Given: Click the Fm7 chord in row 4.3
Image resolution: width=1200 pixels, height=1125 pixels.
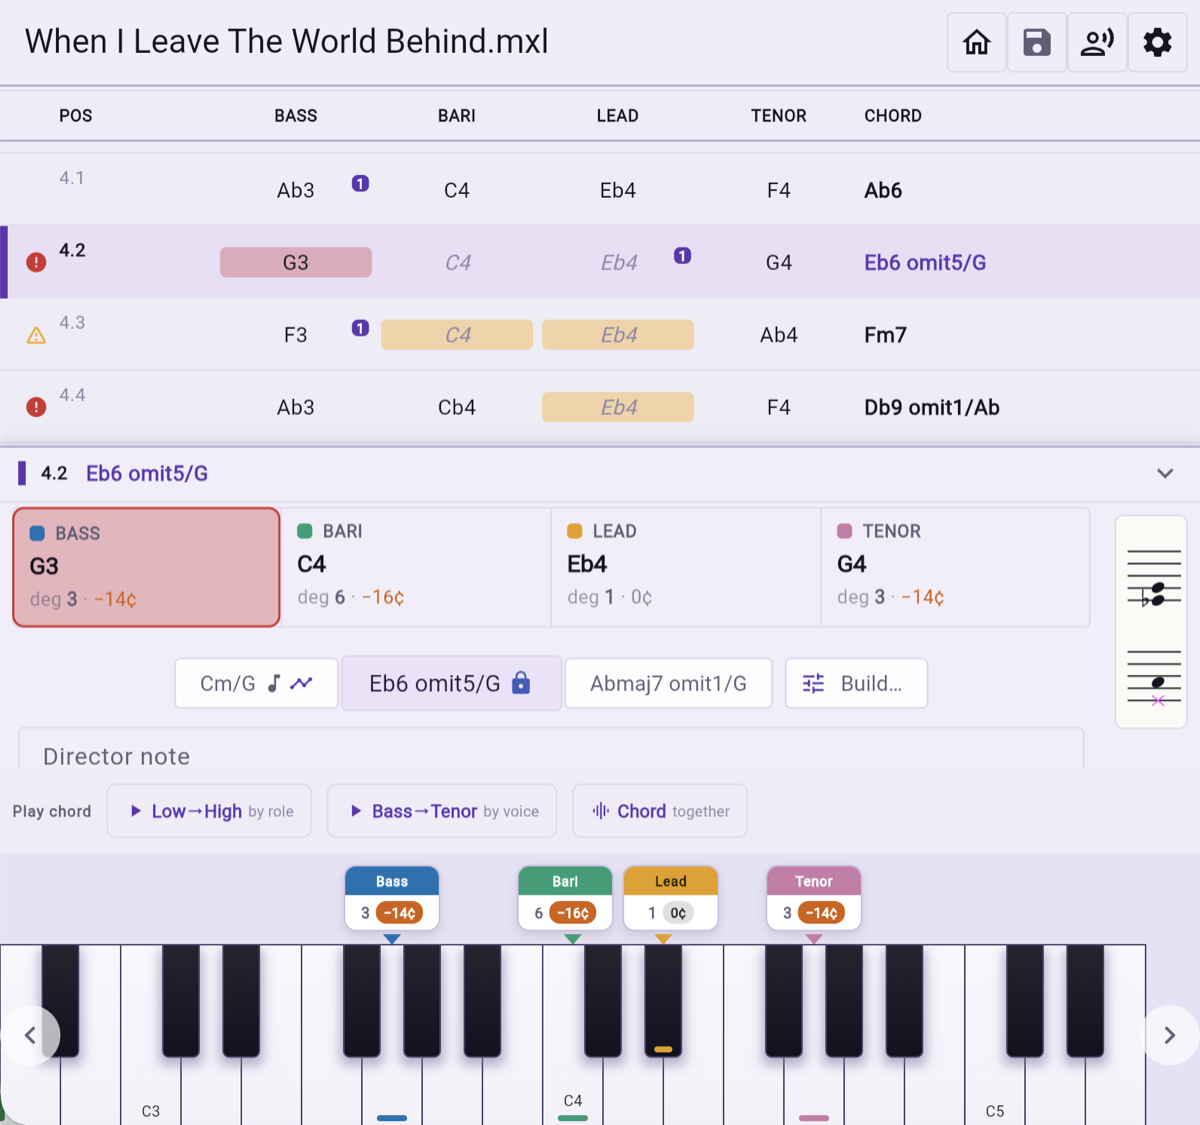Looking at the screenshot, I should [x=885, y=335].
